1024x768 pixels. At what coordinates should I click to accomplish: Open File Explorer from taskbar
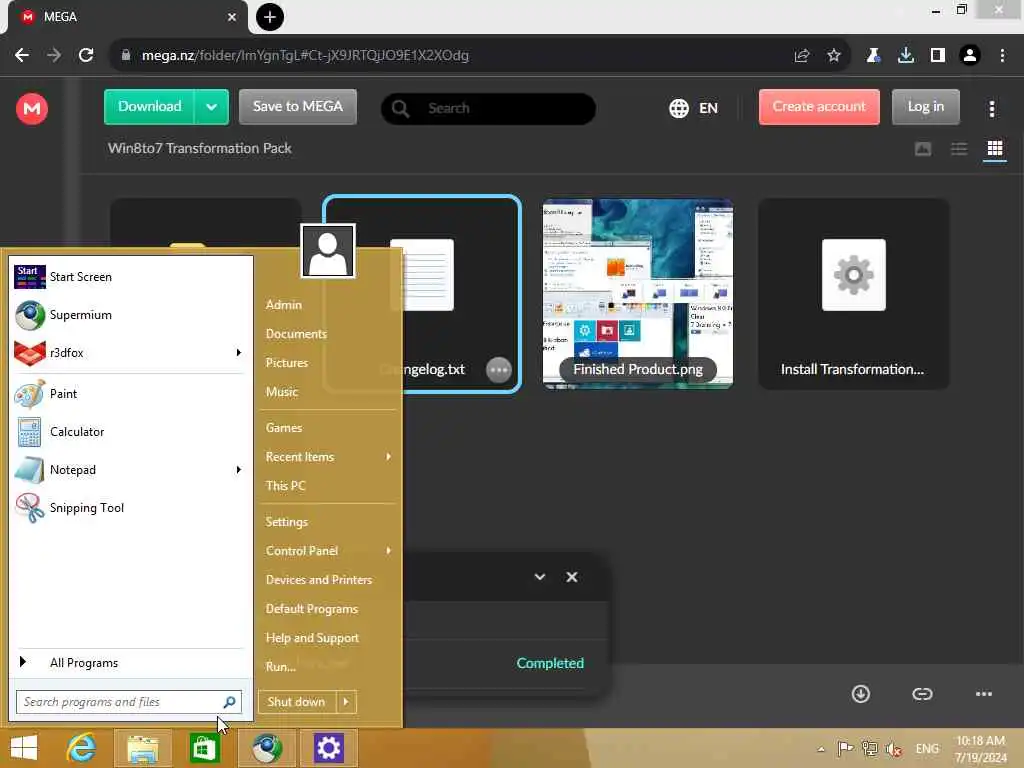(142, 748)
